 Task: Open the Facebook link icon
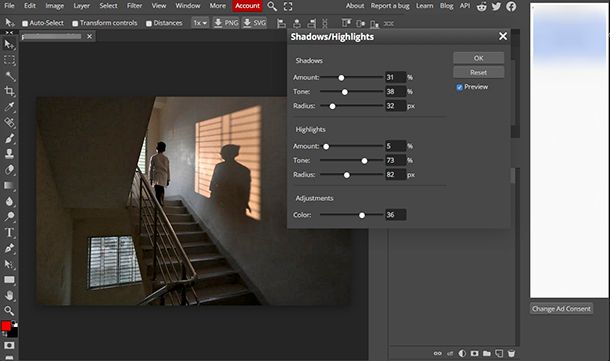click(511, 6)
